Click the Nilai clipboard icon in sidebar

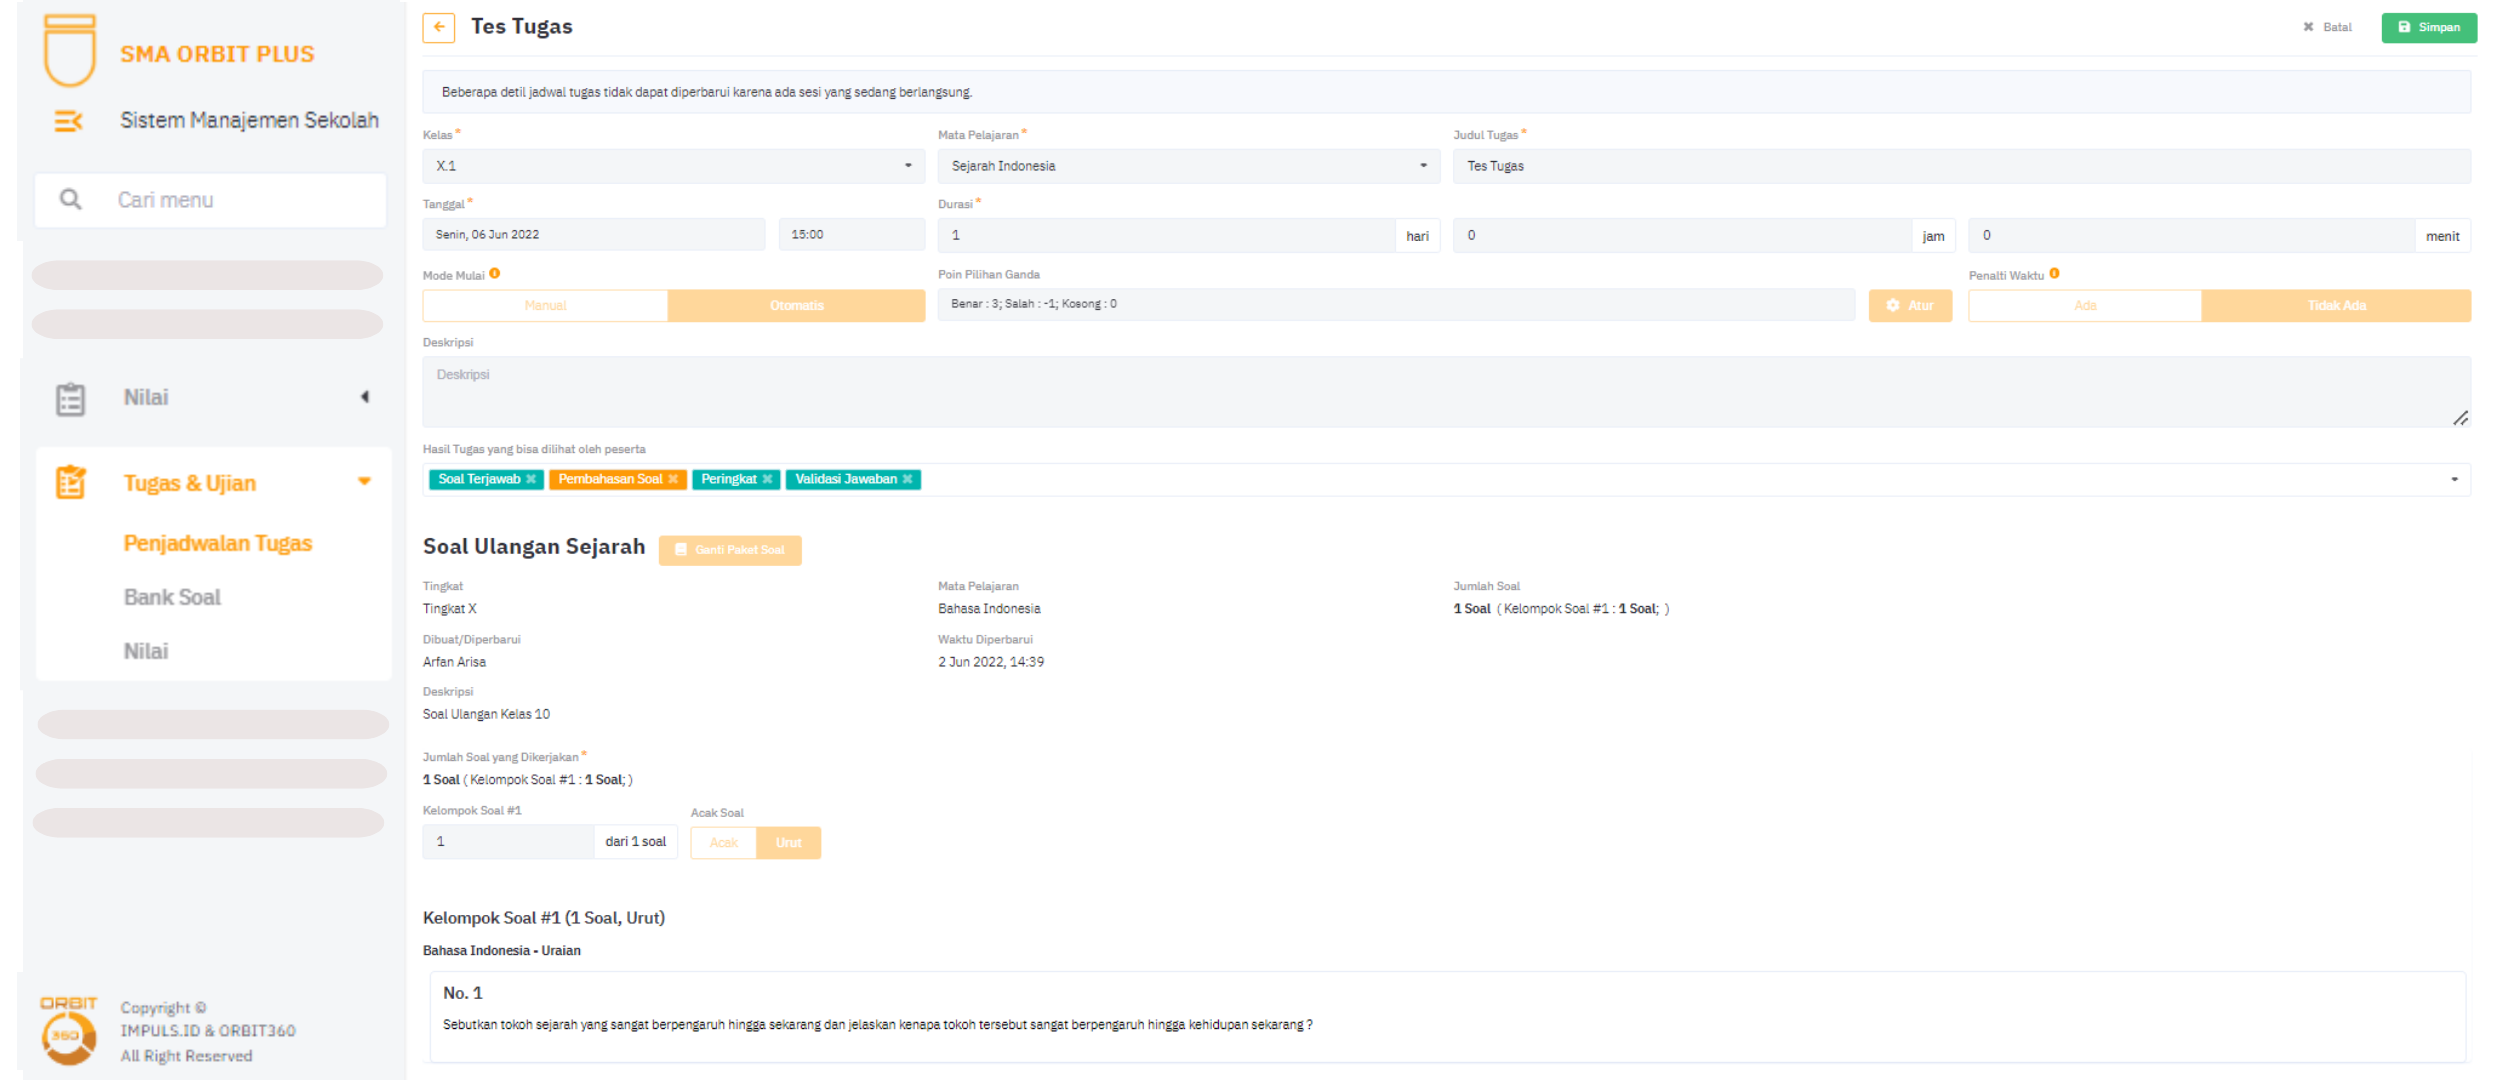pos(70,398)
